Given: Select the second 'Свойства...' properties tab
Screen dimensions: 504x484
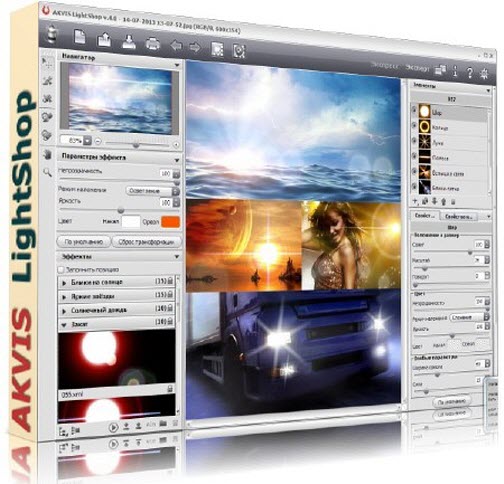Looking at the screenshot, I should [x=459, y=217].
